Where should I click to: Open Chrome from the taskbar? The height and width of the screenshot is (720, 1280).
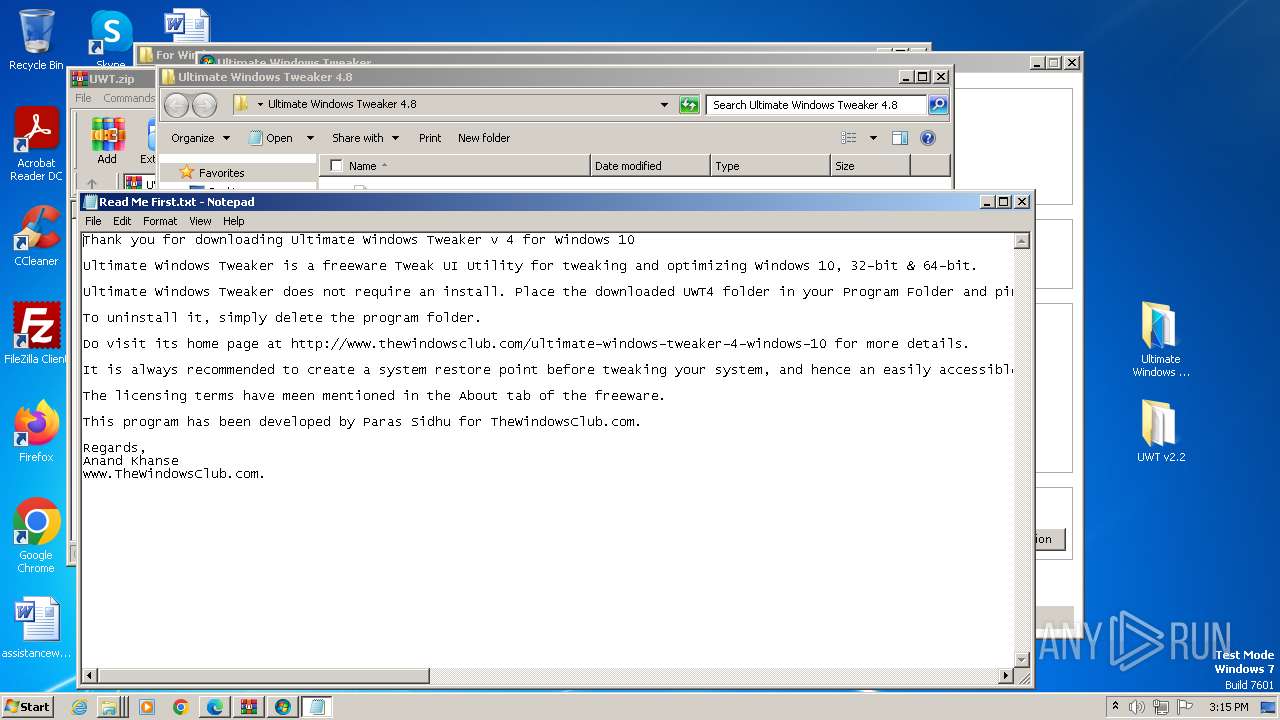click(181, 707)
